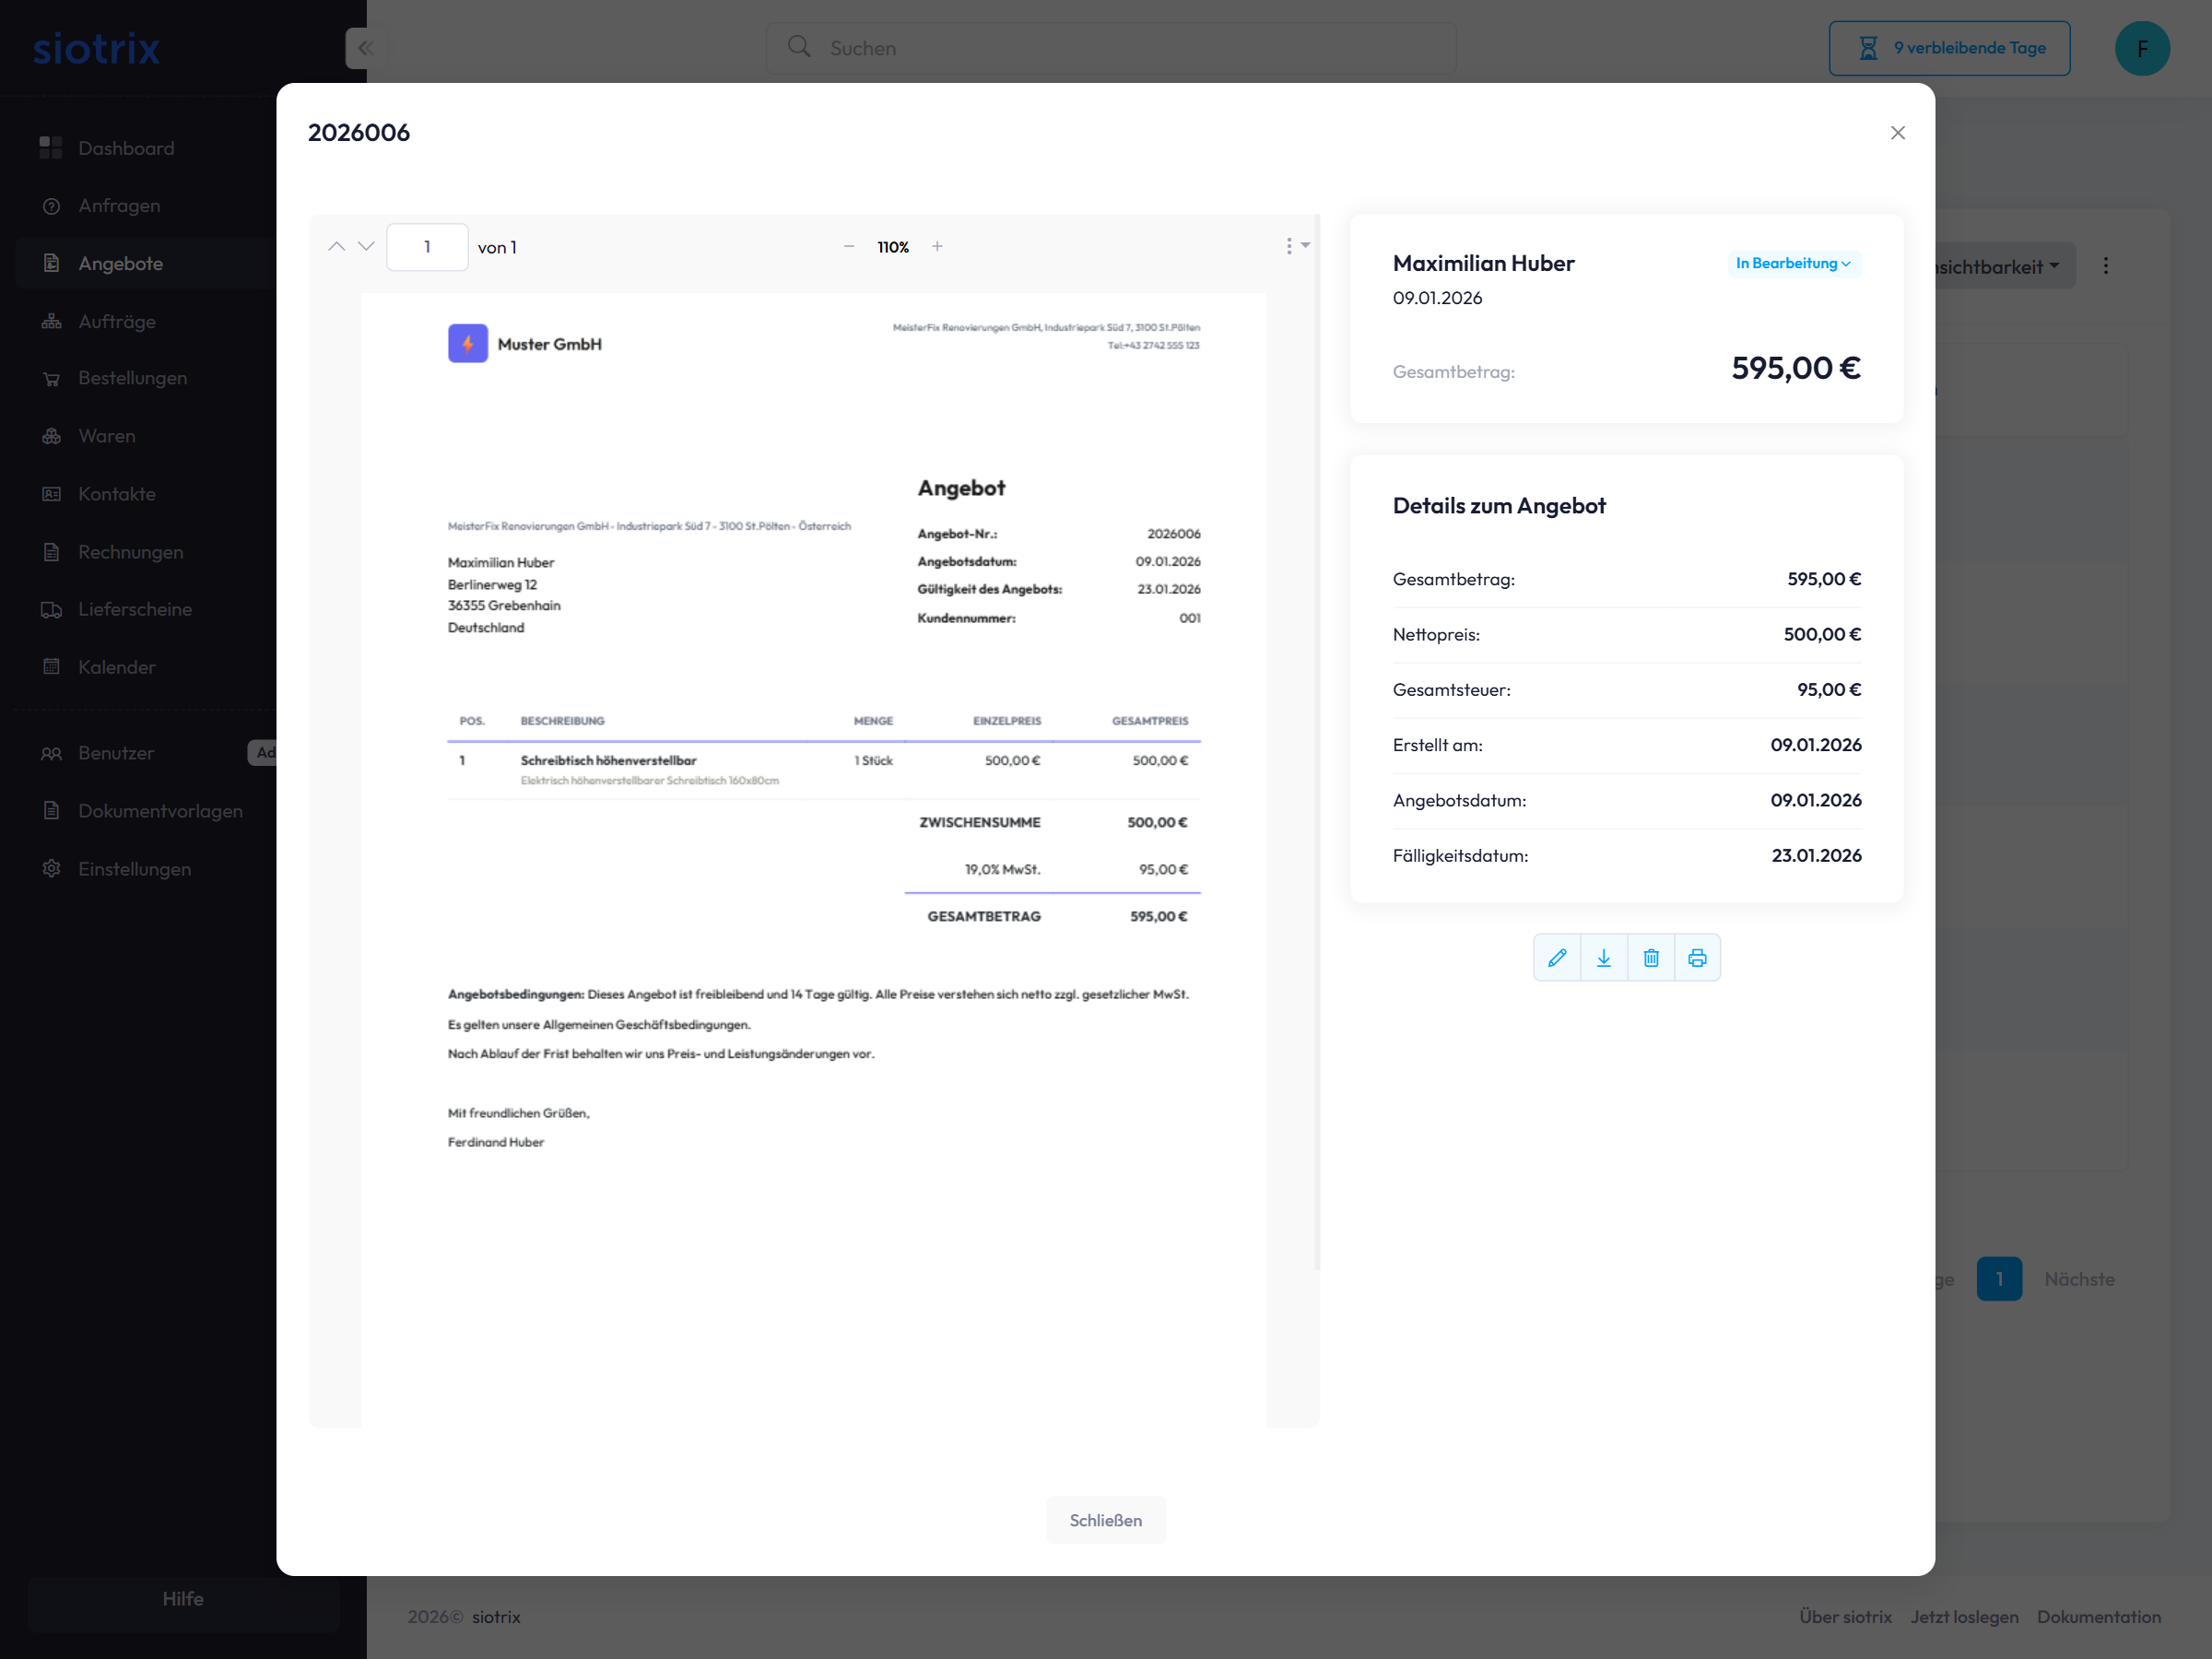
Task: Open the user avatar F menu
Action: coord(2142,48)
